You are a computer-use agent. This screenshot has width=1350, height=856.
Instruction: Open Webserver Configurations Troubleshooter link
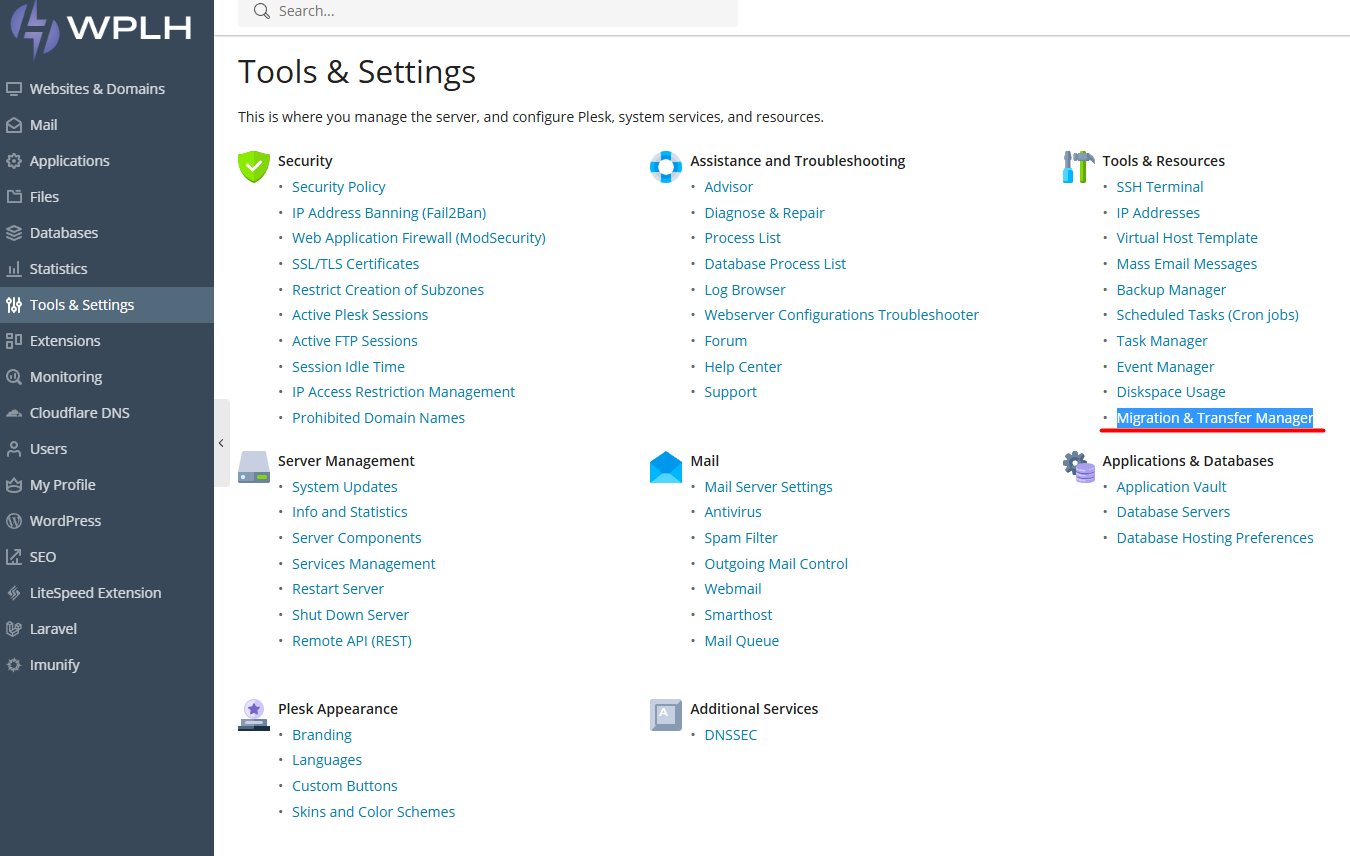841,315
